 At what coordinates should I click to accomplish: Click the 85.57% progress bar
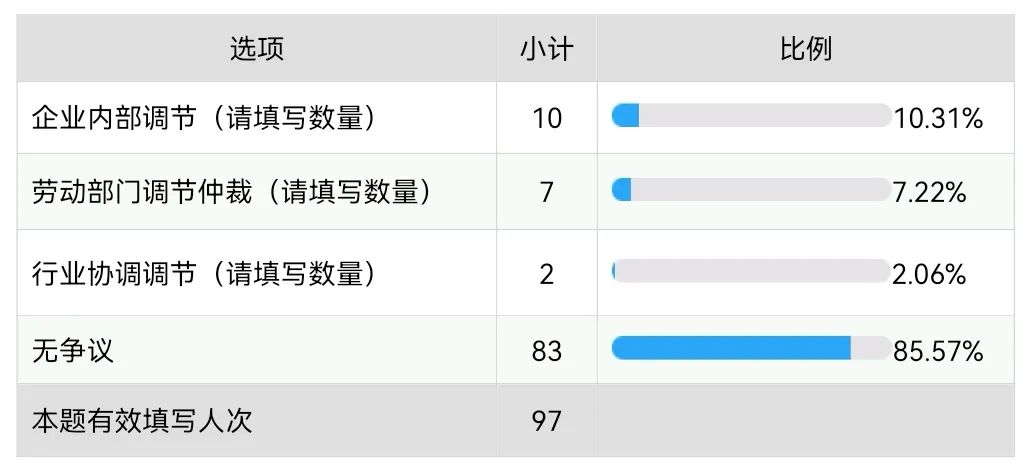[x=750, y=348]
